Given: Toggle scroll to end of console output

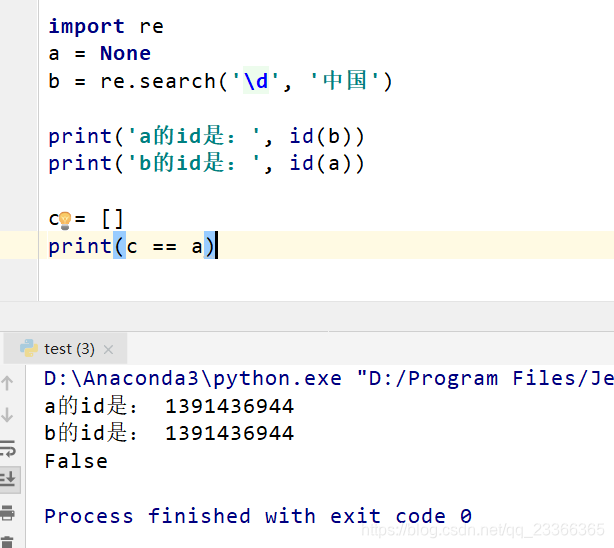Looking at the screenshot, I should (8, 479).
